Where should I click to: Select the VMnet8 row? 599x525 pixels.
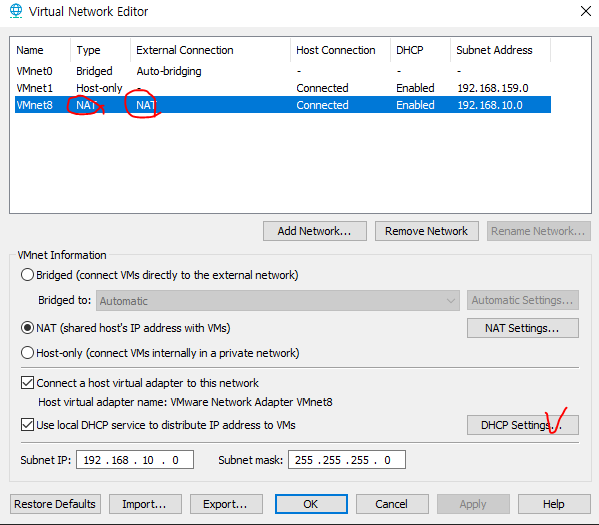point(283,105)
